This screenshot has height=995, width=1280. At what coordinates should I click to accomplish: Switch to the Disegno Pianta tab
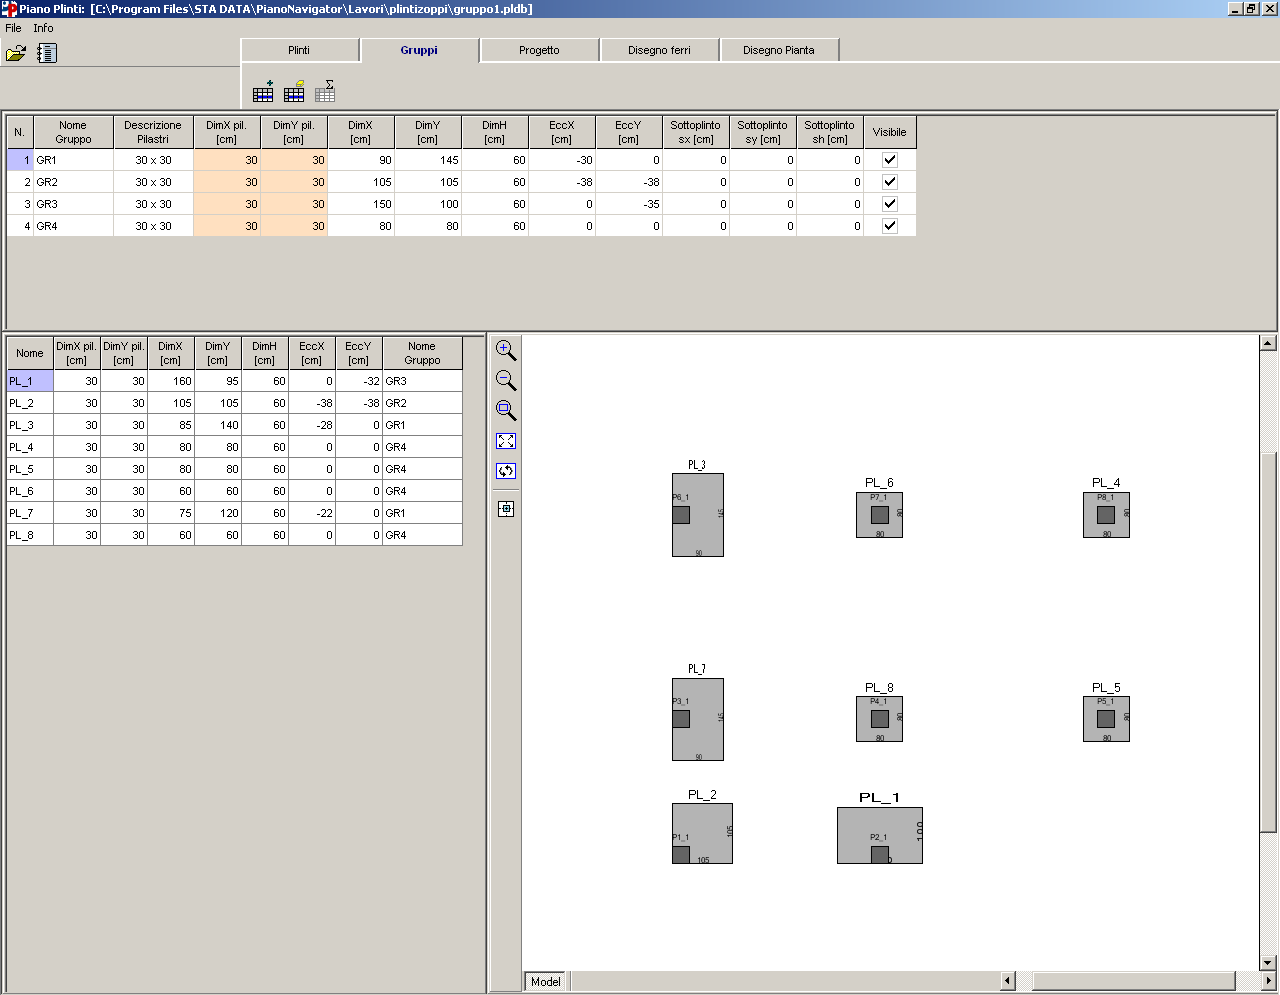point(779,50)
